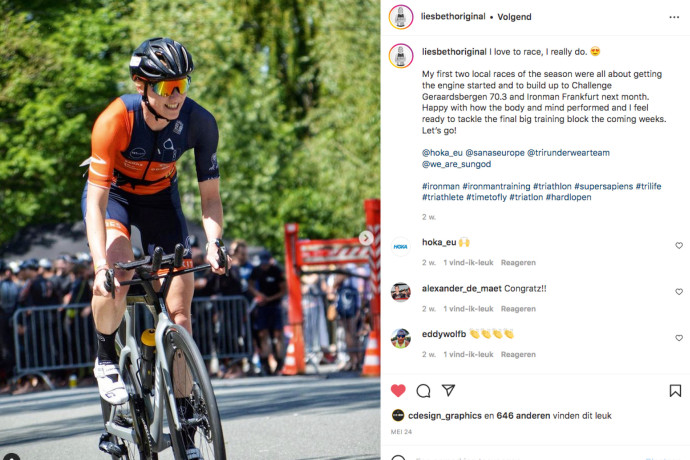This screenshot has width=690, height=460.
Task: Like the alexander_de_maet comment heart
Action: point(679,292)
